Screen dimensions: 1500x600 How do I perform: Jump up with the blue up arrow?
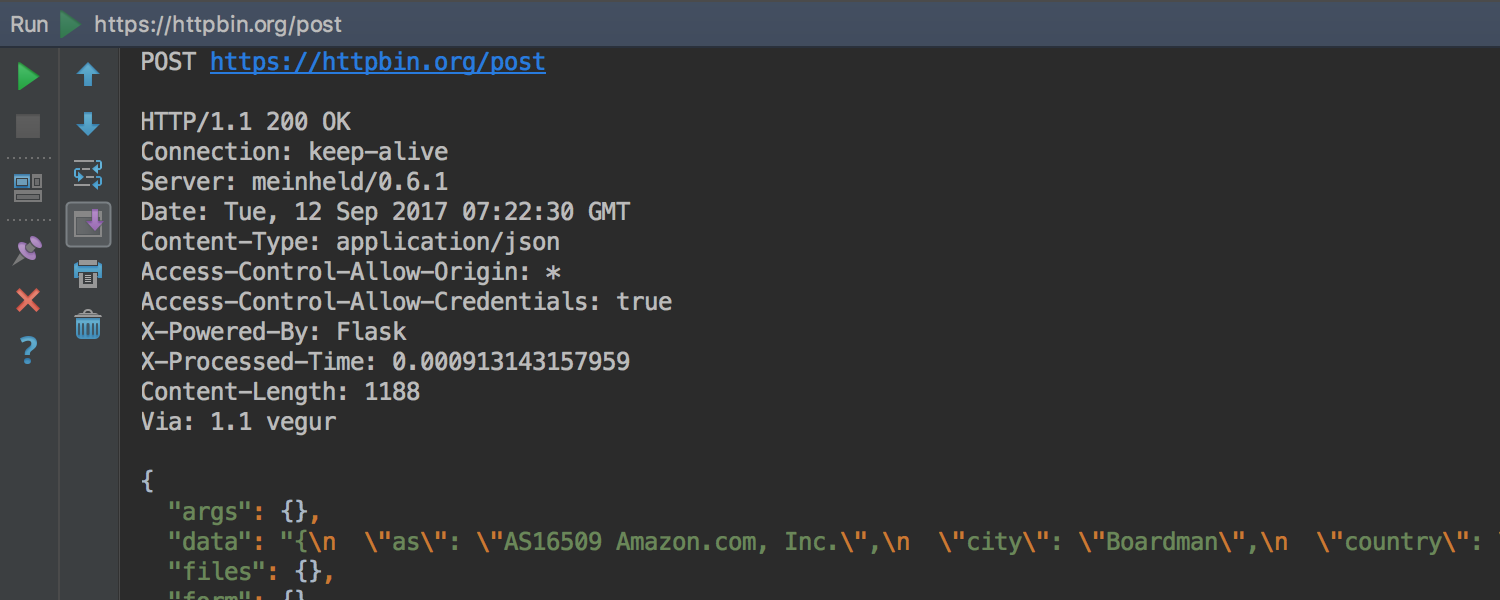[88, 74]
